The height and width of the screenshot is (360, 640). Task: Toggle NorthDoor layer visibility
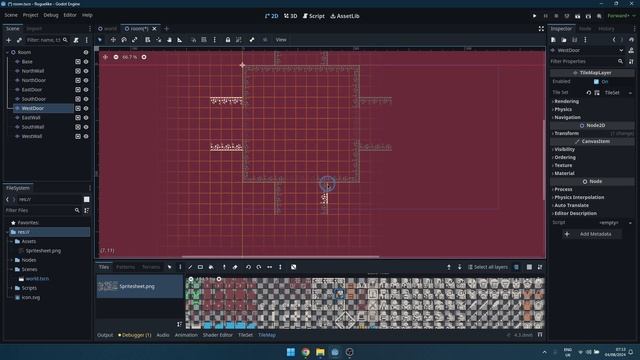tap(86, 80)
